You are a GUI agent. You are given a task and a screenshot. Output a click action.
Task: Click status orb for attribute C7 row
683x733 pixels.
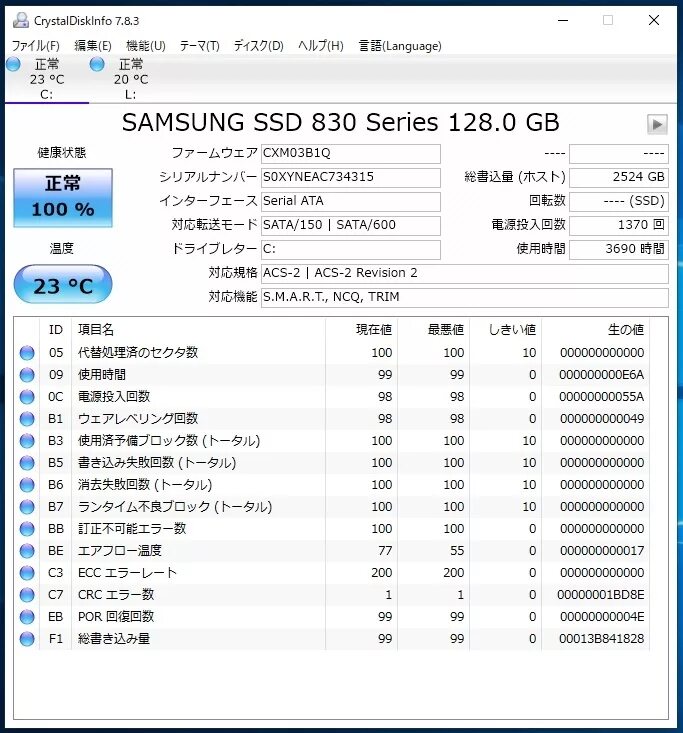pyautogui.click(x=27, y=595)
